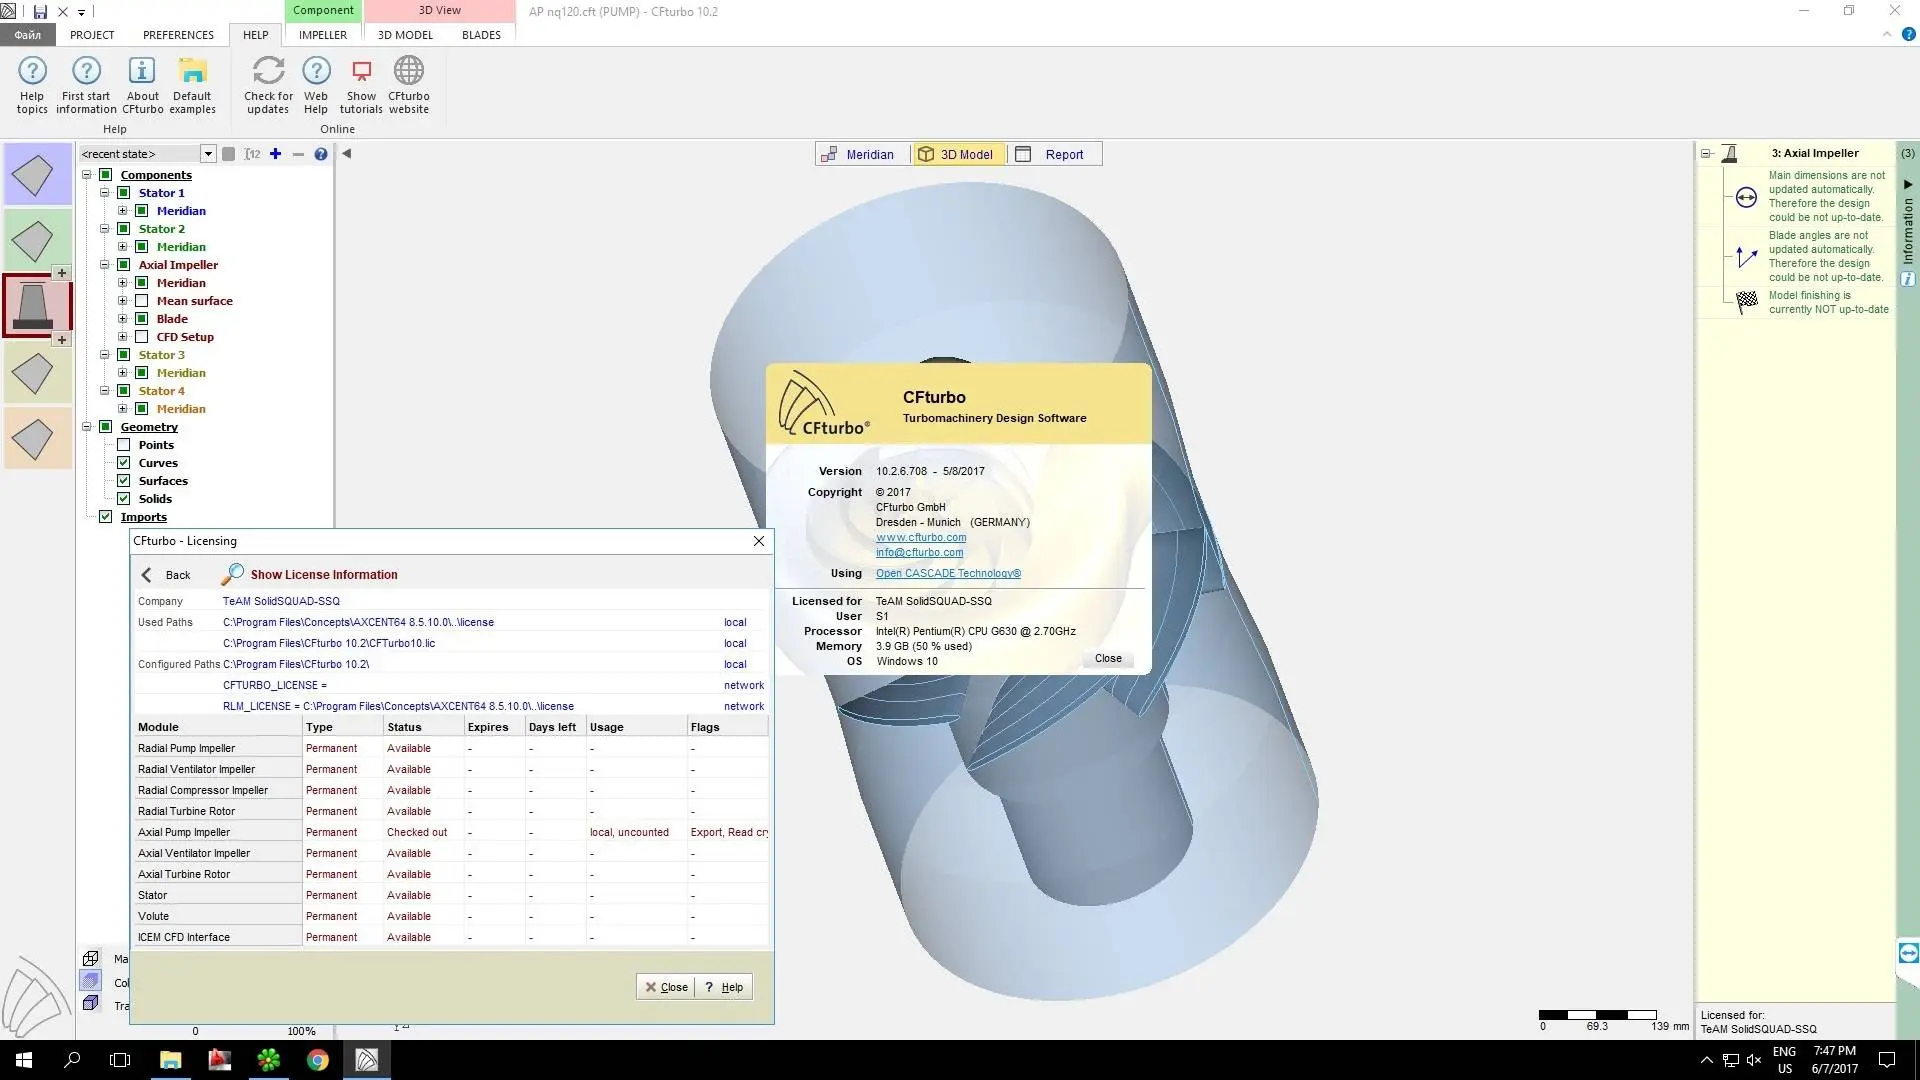Open the taskbar search icon
Image resolution: width=1920 pixels, height=1080 pixels.
point(72,1060)
